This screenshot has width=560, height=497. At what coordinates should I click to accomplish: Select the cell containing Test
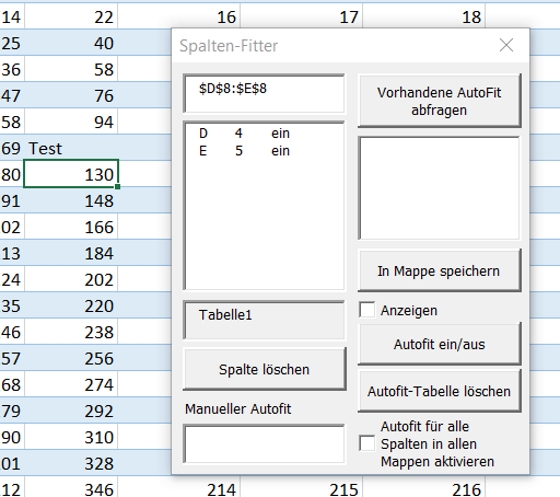click(x=71, y=148)
